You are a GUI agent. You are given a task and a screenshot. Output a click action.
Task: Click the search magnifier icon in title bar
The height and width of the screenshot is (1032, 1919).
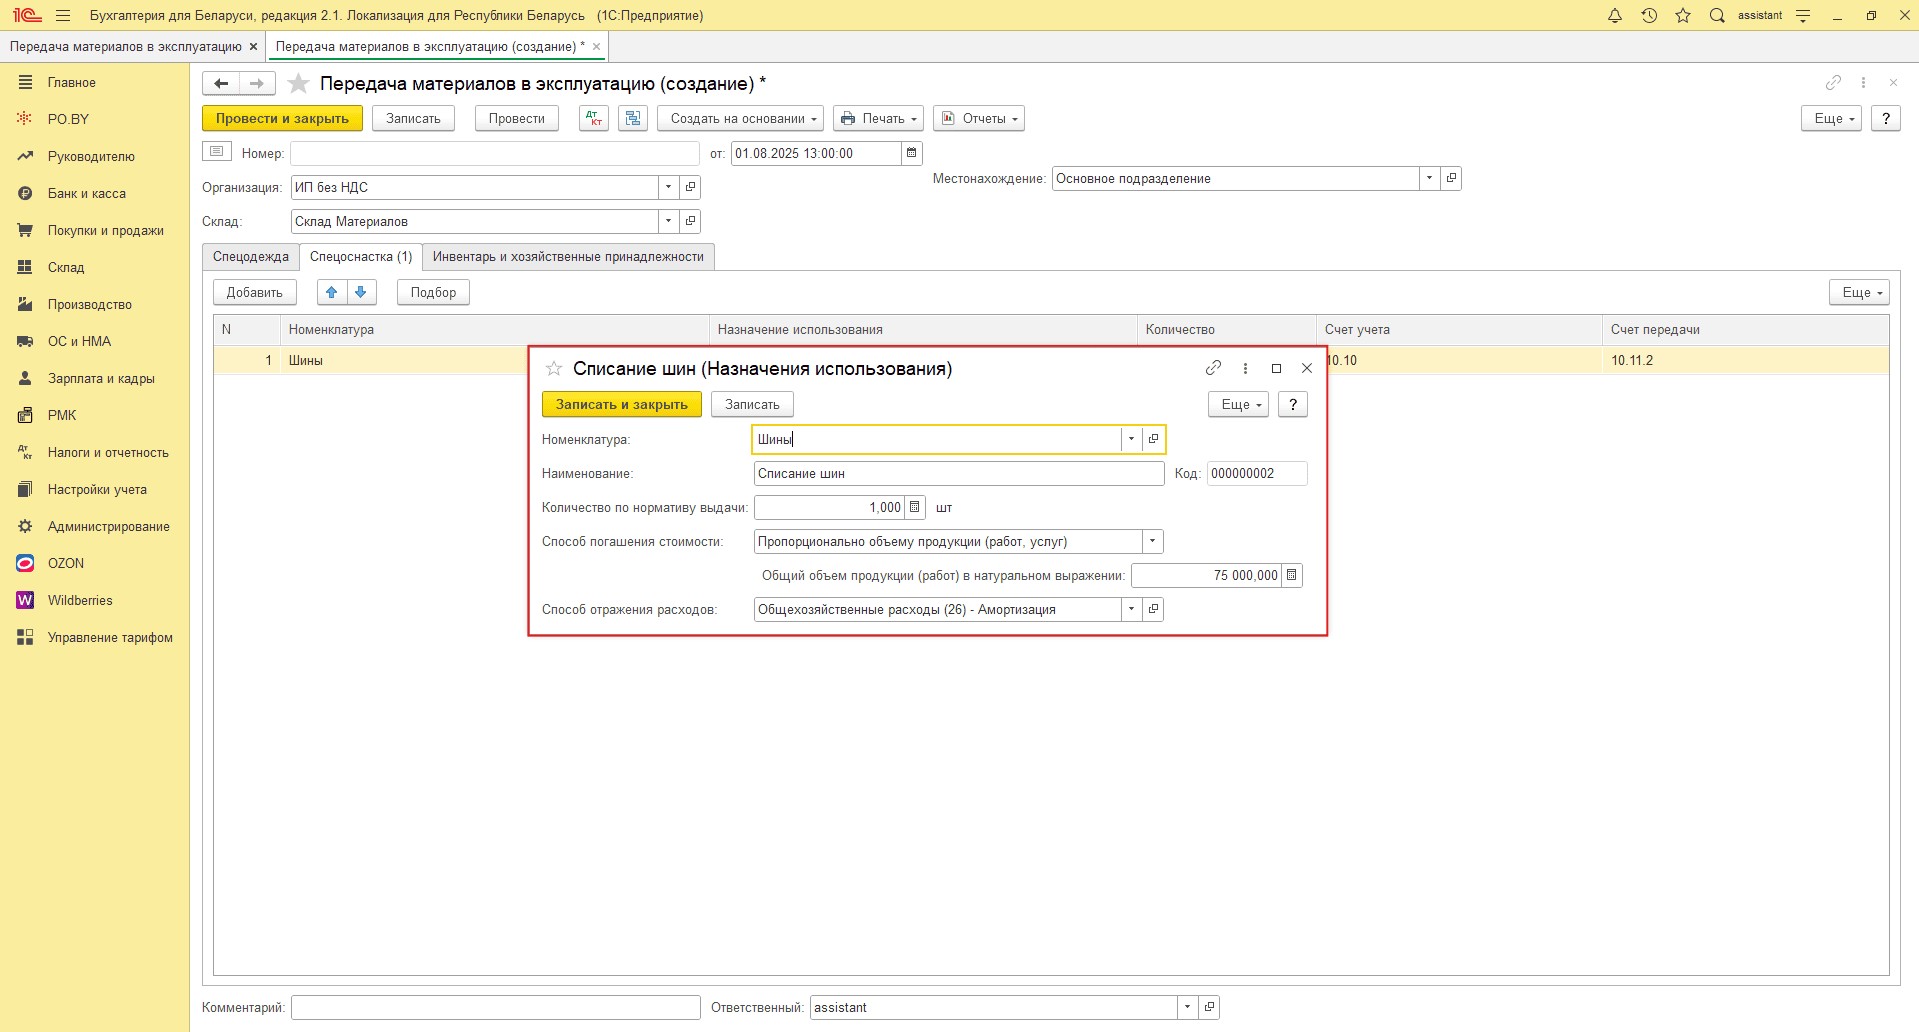coord(1717,16)
